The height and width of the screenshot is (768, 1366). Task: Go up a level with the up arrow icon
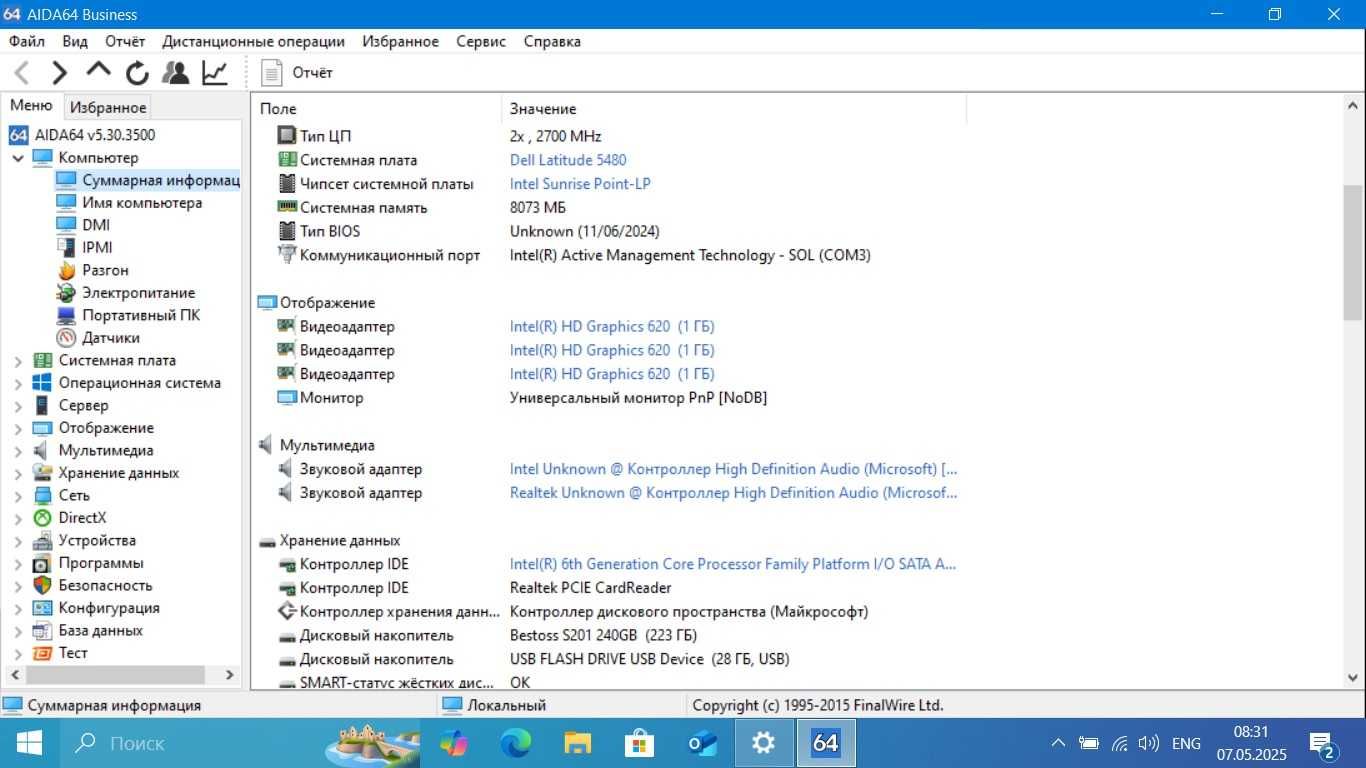[98, 71]
